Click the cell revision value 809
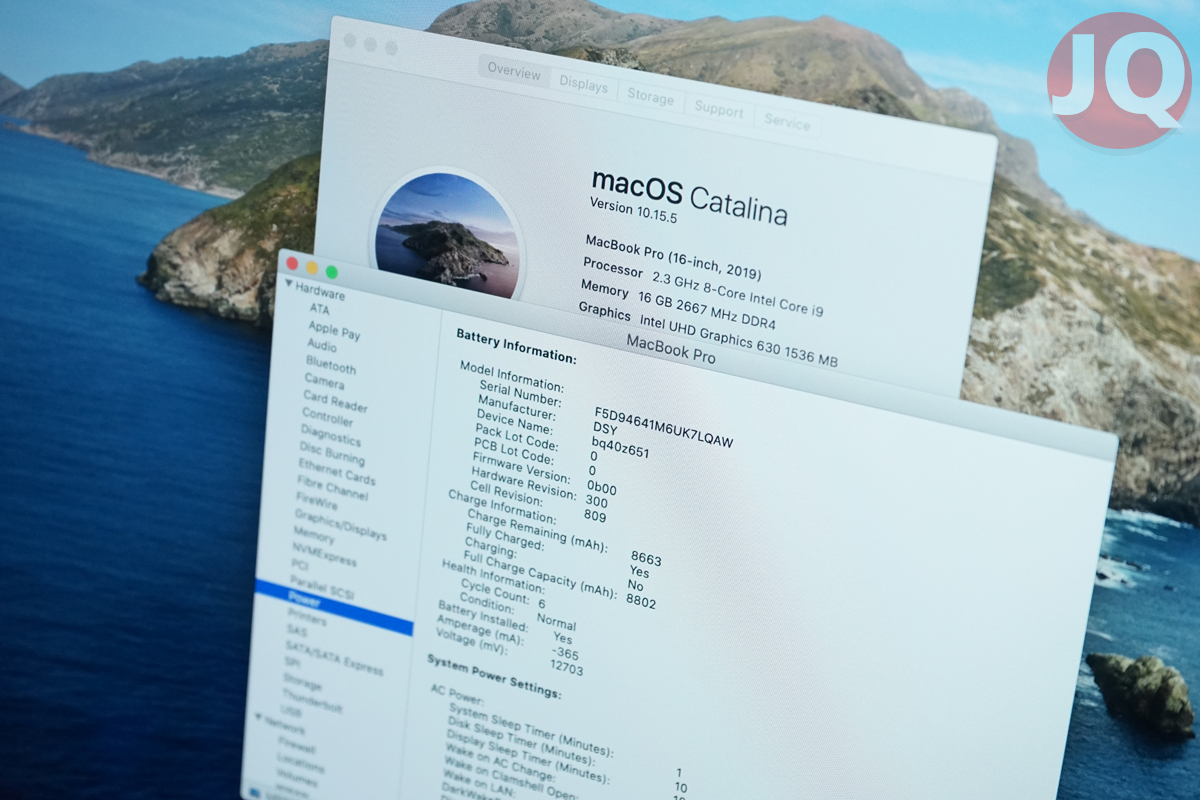This screenshot has width=1200, height=800. tap(595, 516)
